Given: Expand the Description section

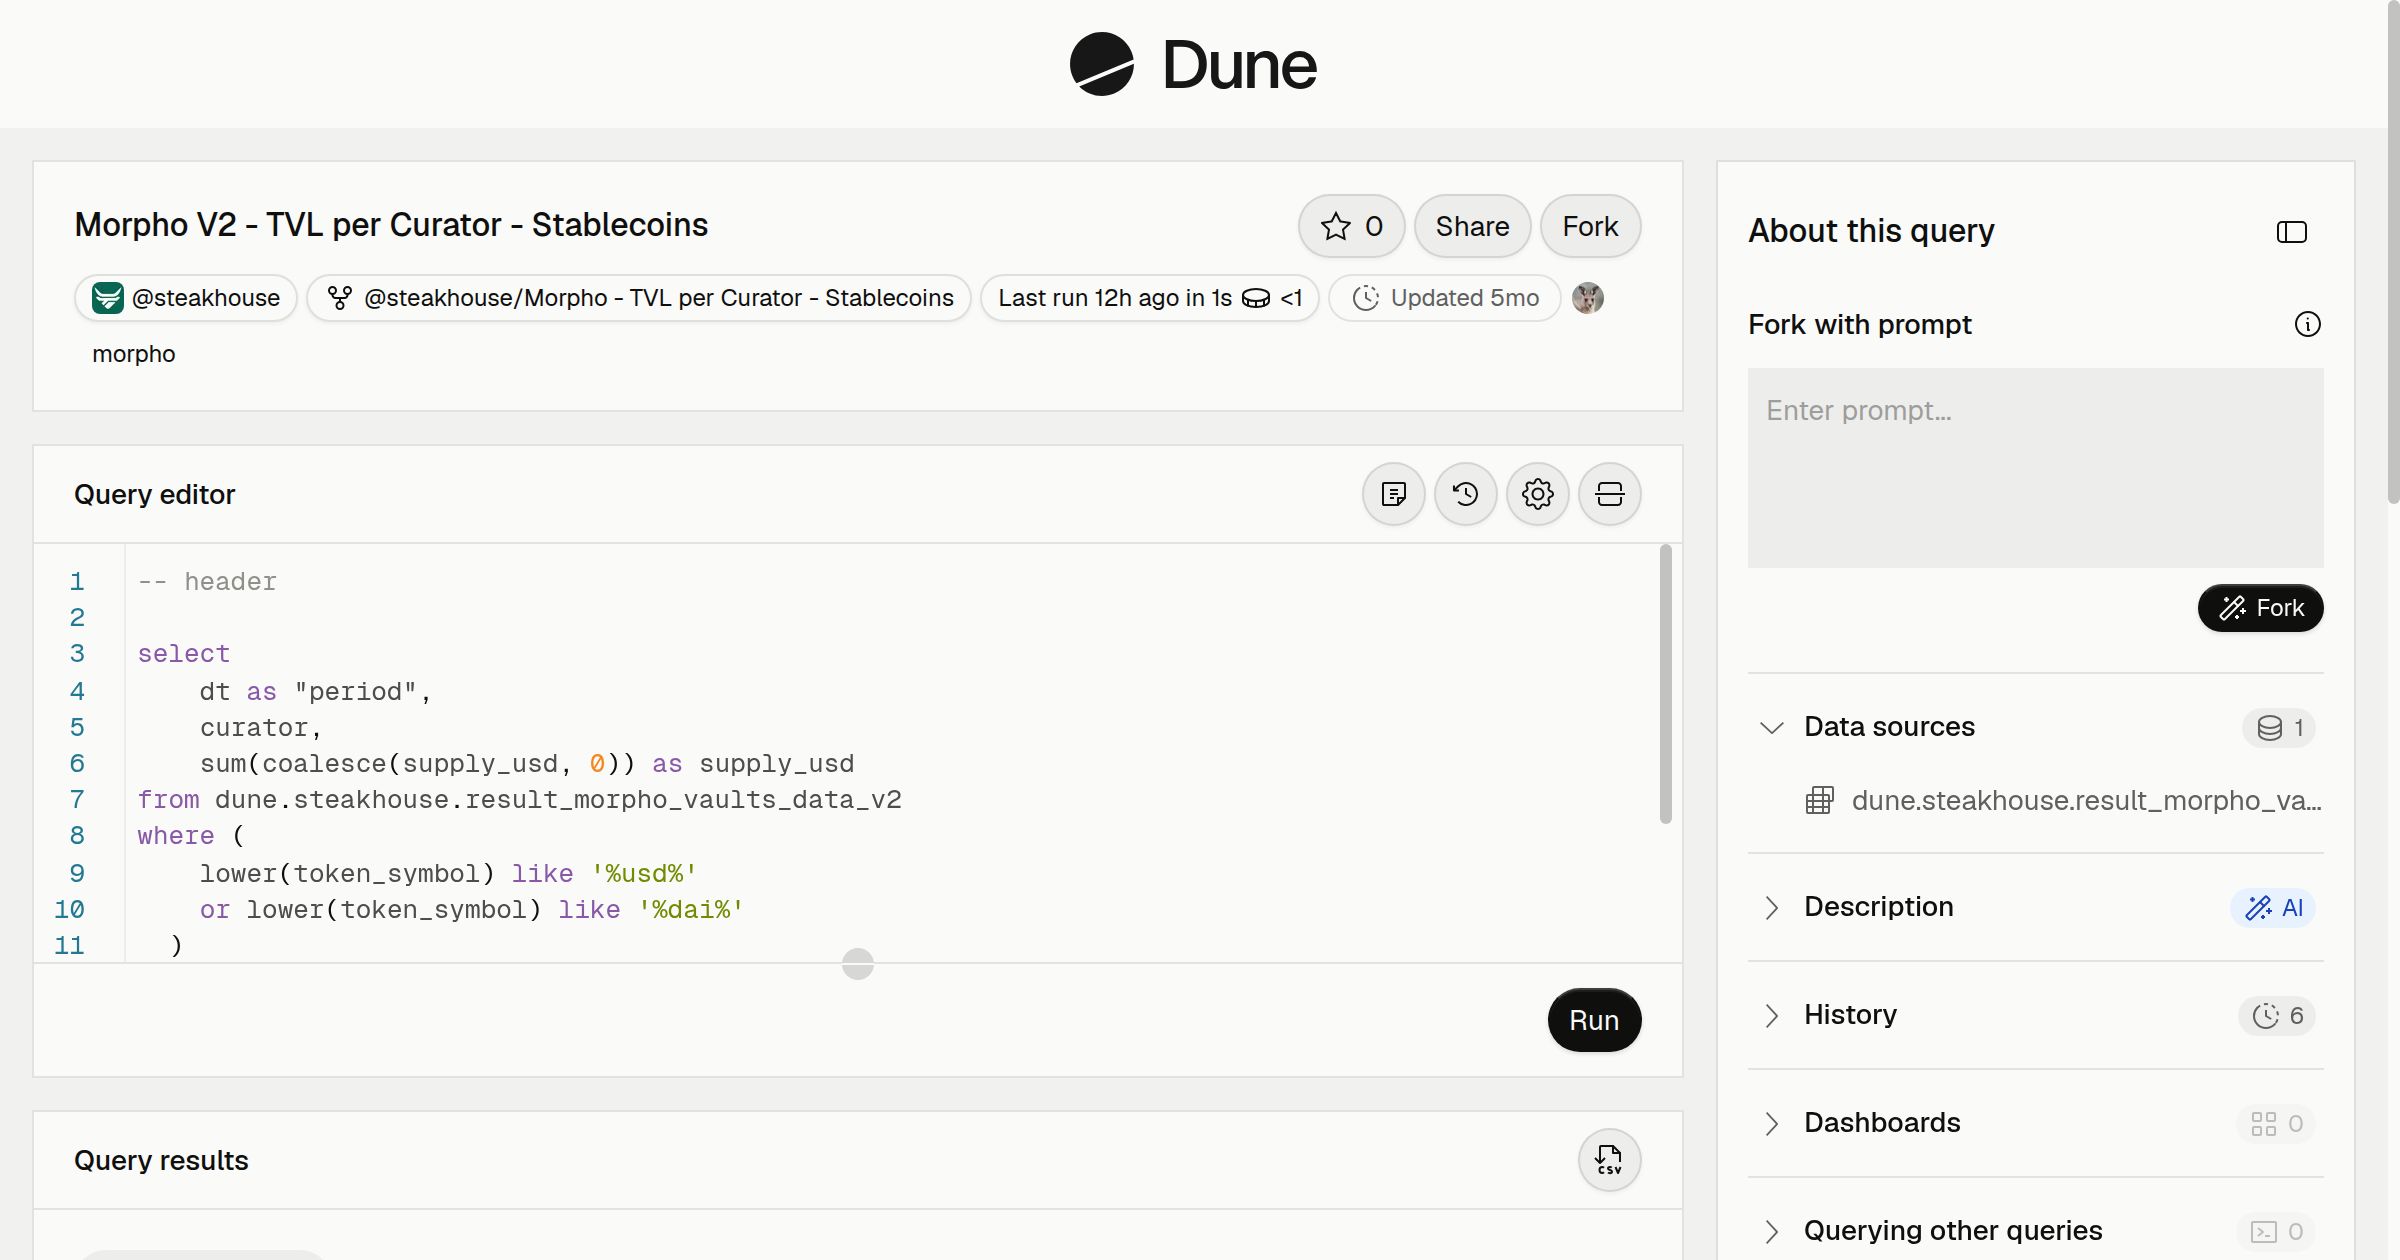Looking at the screenshot, I should point(1772,907).
